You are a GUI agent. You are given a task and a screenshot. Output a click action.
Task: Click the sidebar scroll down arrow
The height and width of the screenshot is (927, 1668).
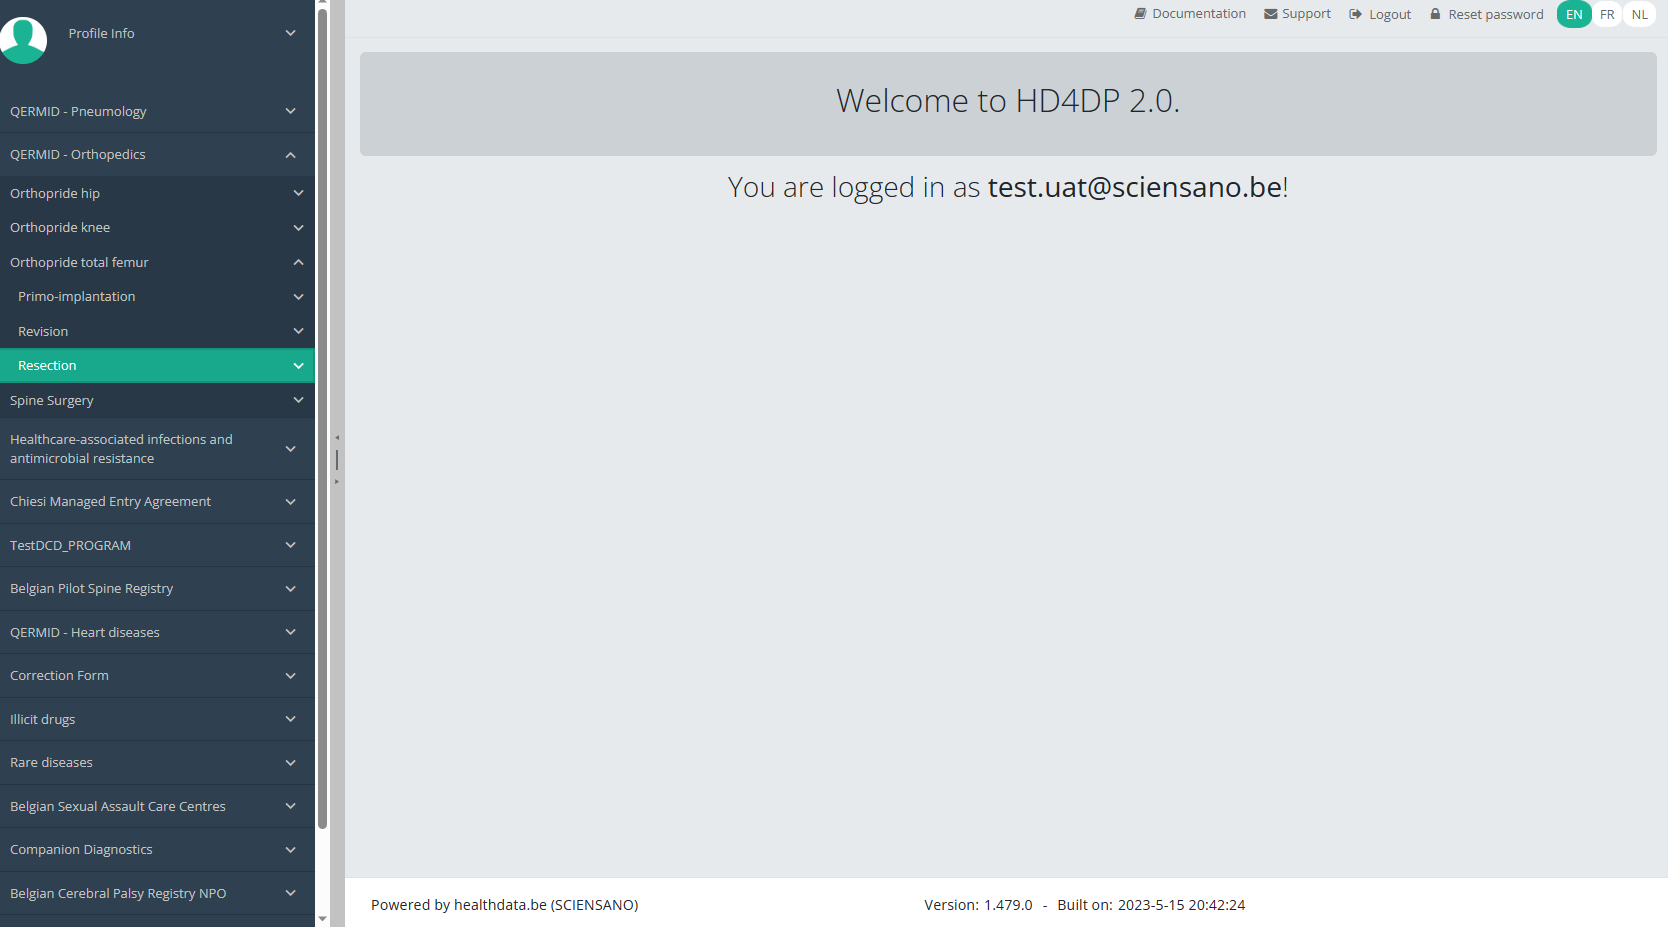[322, 918]
